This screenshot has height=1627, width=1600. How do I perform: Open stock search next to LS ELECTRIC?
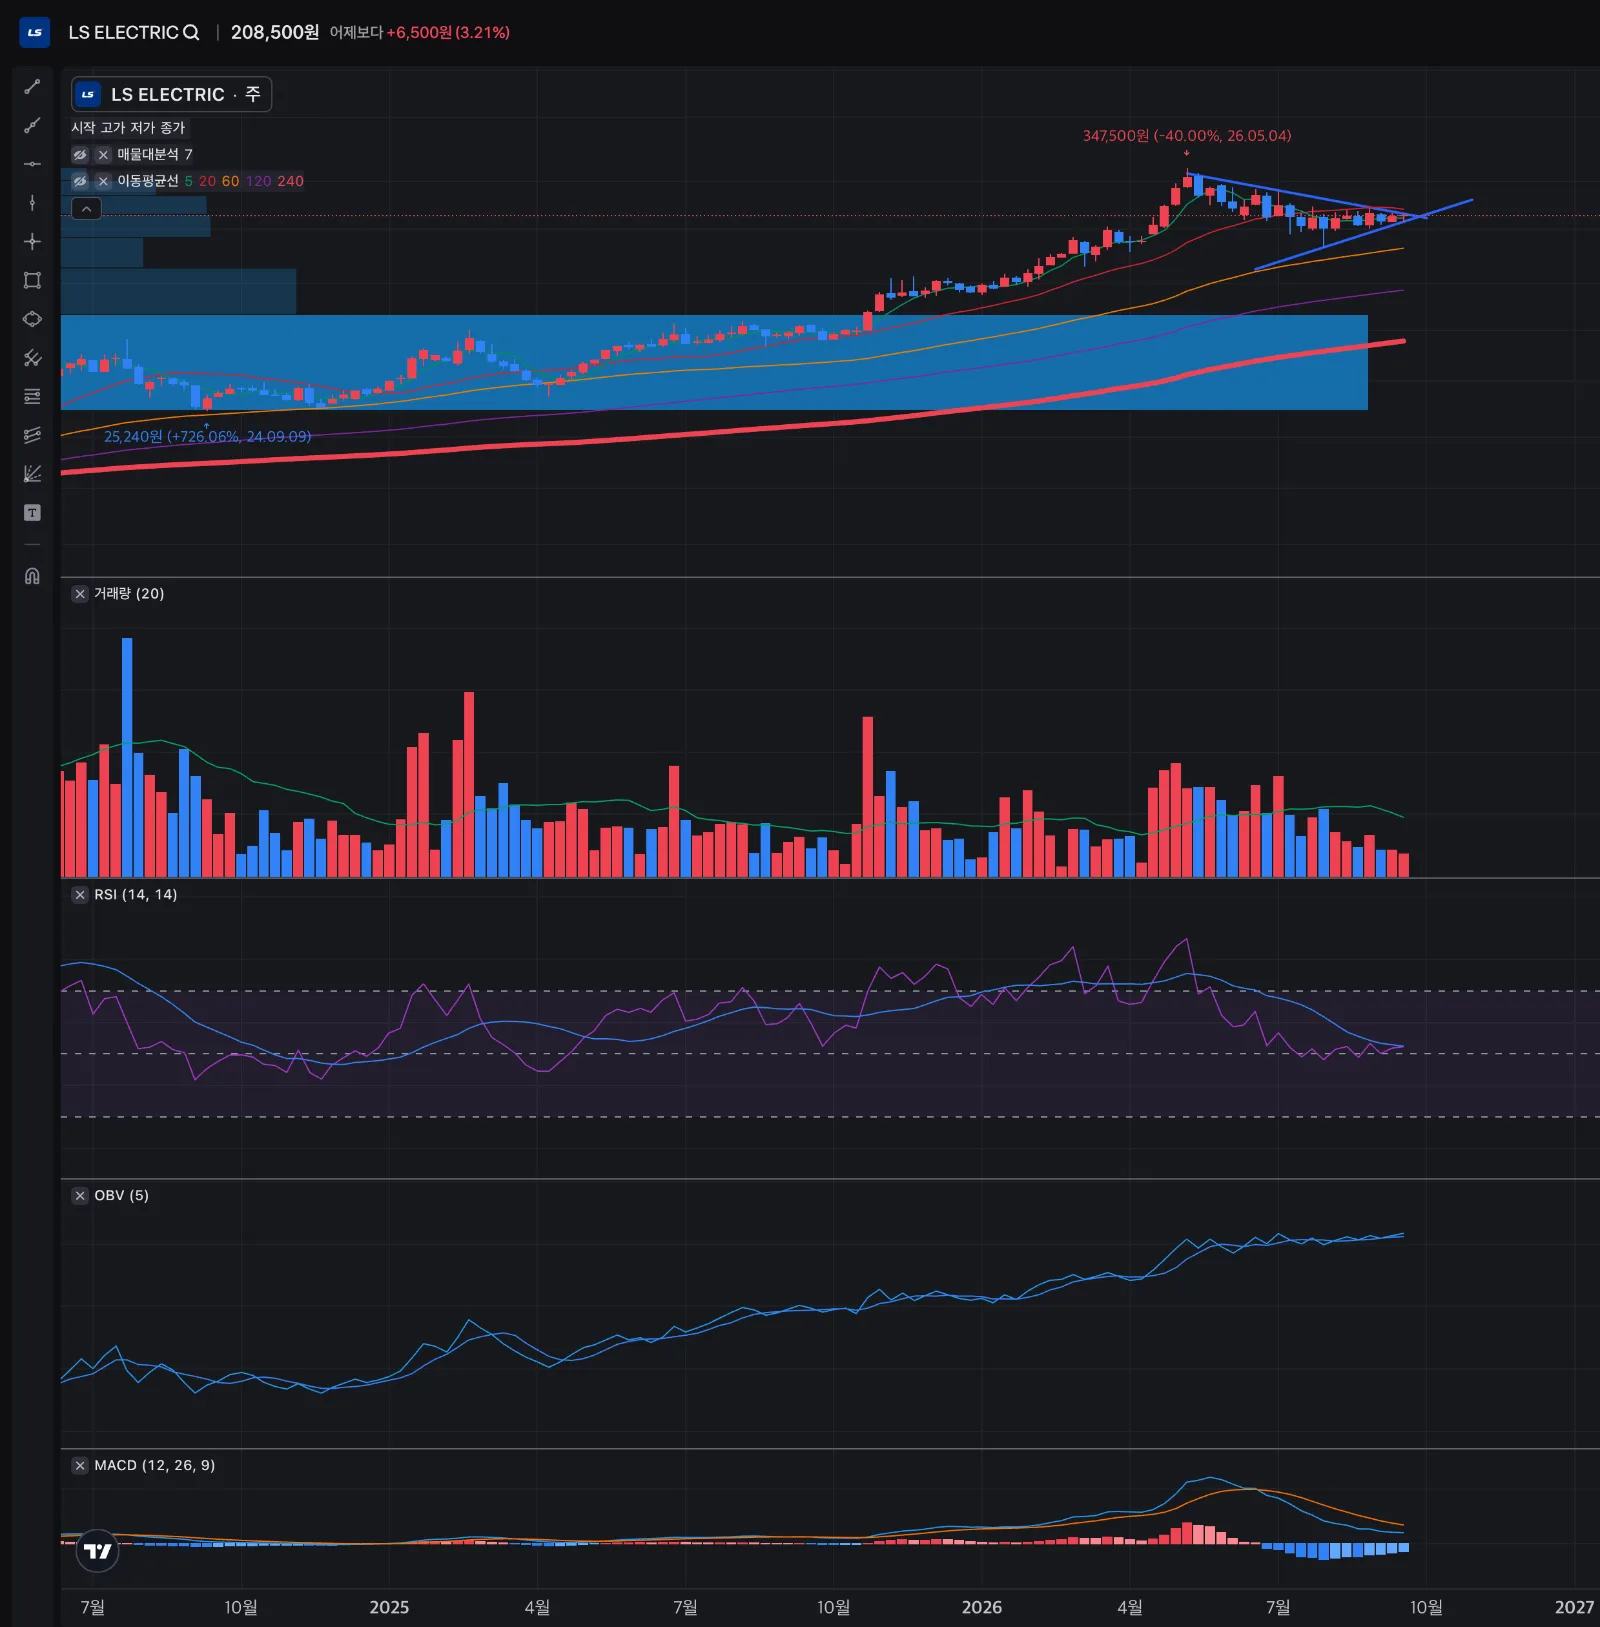coord(191,32)
